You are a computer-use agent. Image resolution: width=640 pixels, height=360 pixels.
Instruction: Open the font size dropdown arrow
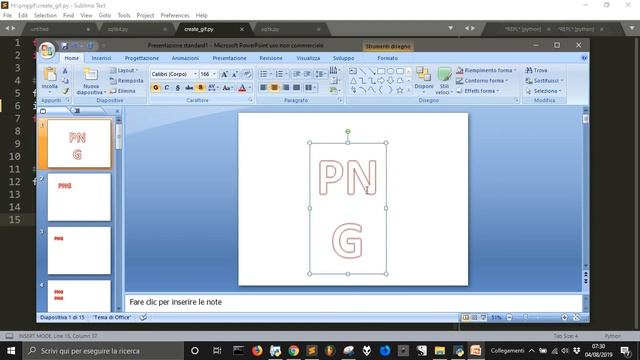pyautogui.click(x=214, y=74)
